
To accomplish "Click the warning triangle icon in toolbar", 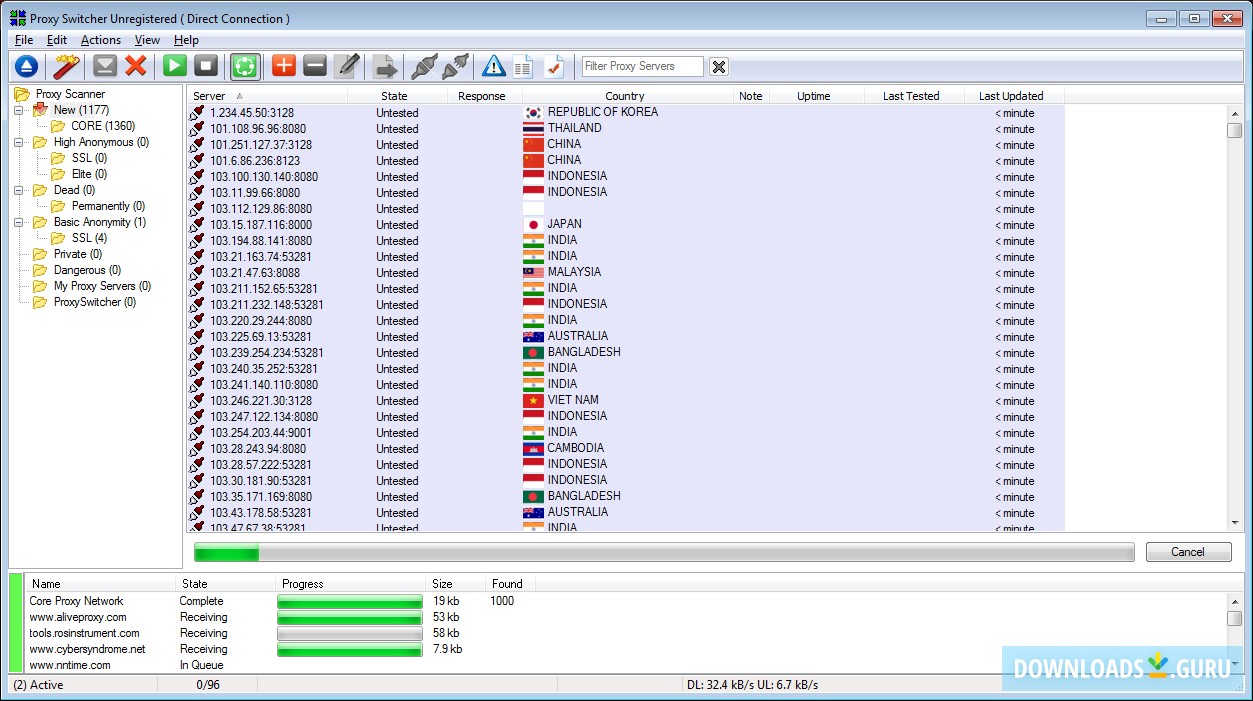I will 493,66.
